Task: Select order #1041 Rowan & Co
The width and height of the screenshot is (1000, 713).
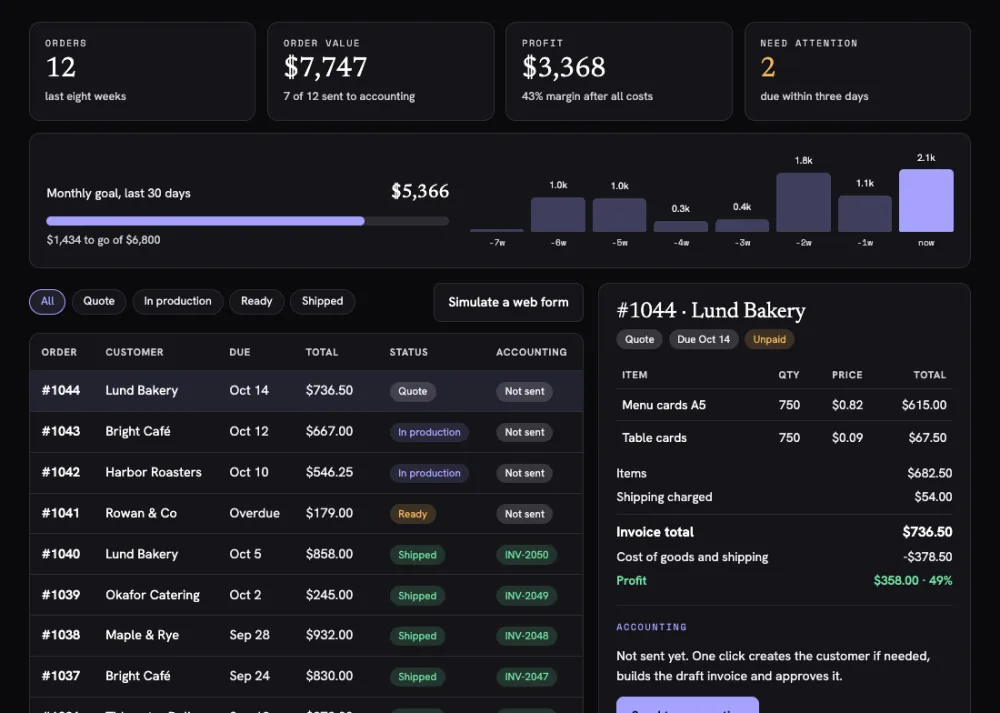Action: pyautogui.click(x=306, y=513)
